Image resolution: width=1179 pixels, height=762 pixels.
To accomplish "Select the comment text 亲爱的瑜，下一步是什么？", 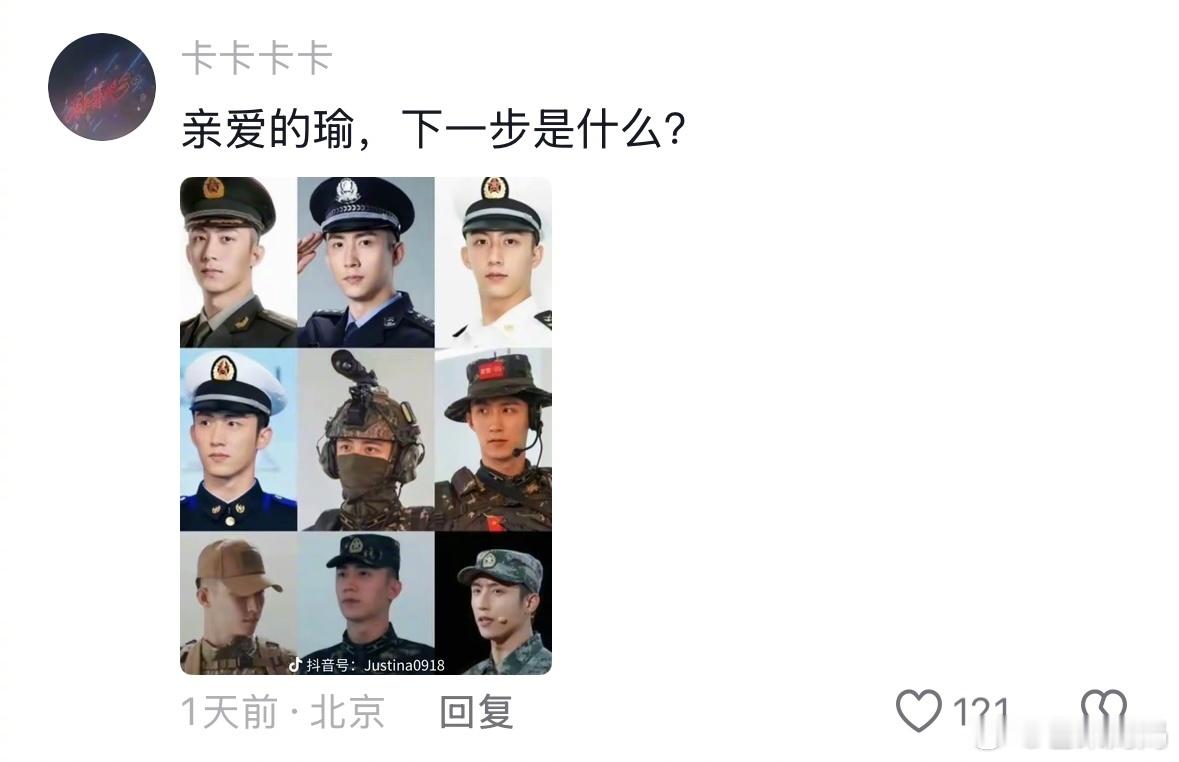I will (x=434, y=129).
